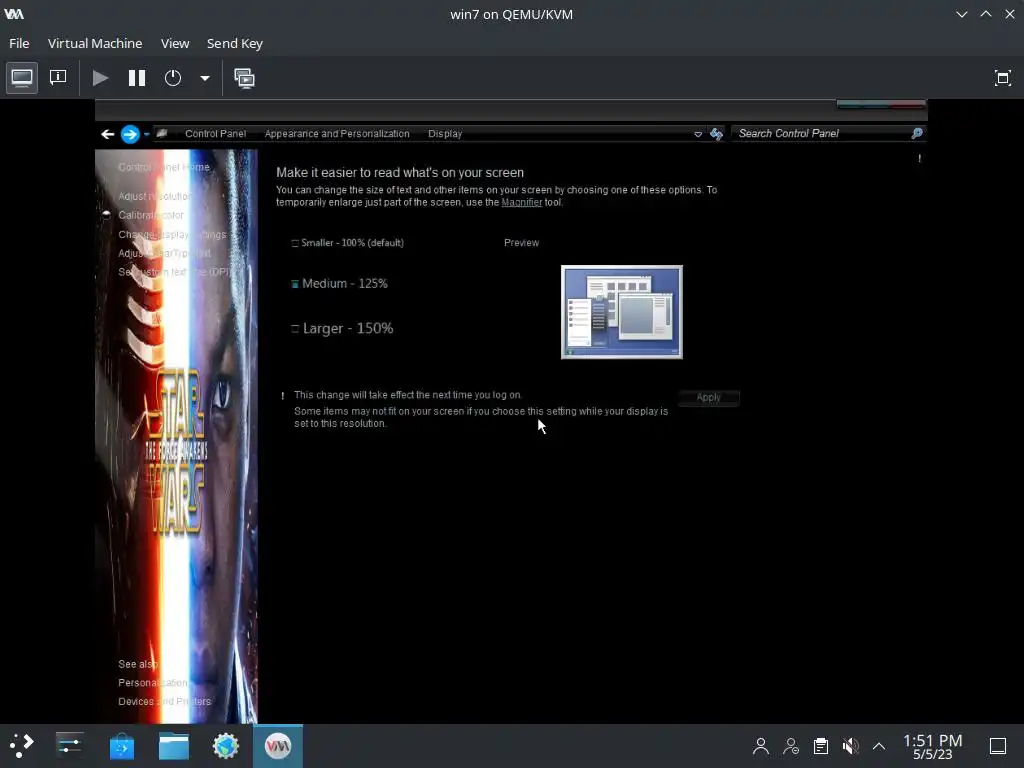This screenshot has width=1024, height=768.
Task: Open the clipboard tray icon
Action: pyautogui.click(x=821, y=746)
